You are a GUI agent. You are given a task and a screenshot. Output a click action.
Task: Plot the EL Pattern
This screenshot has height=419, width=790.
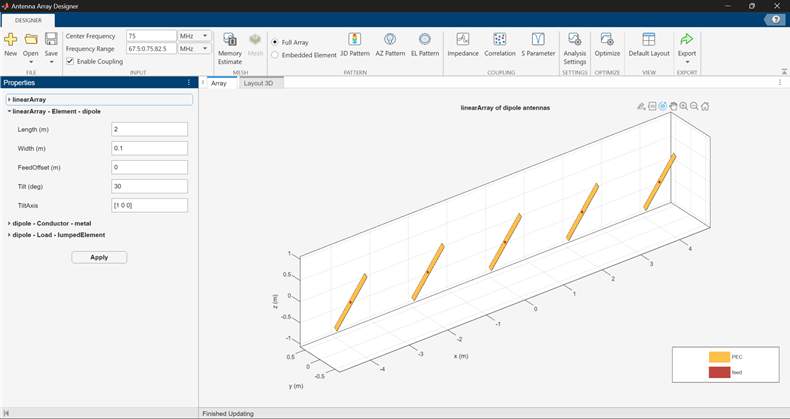pos(425,45)
